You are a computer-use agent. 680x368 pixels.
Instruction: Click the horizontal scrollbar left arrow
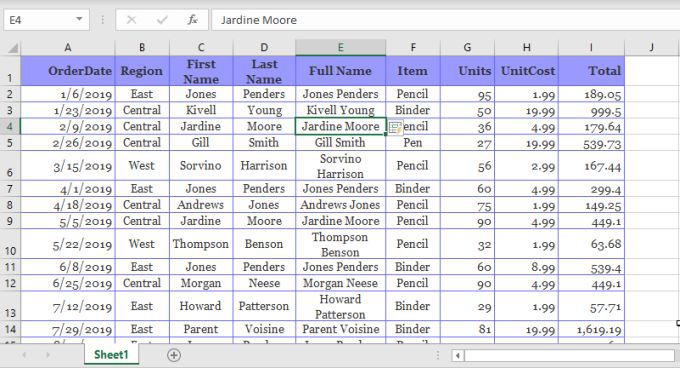coord(458,356)
